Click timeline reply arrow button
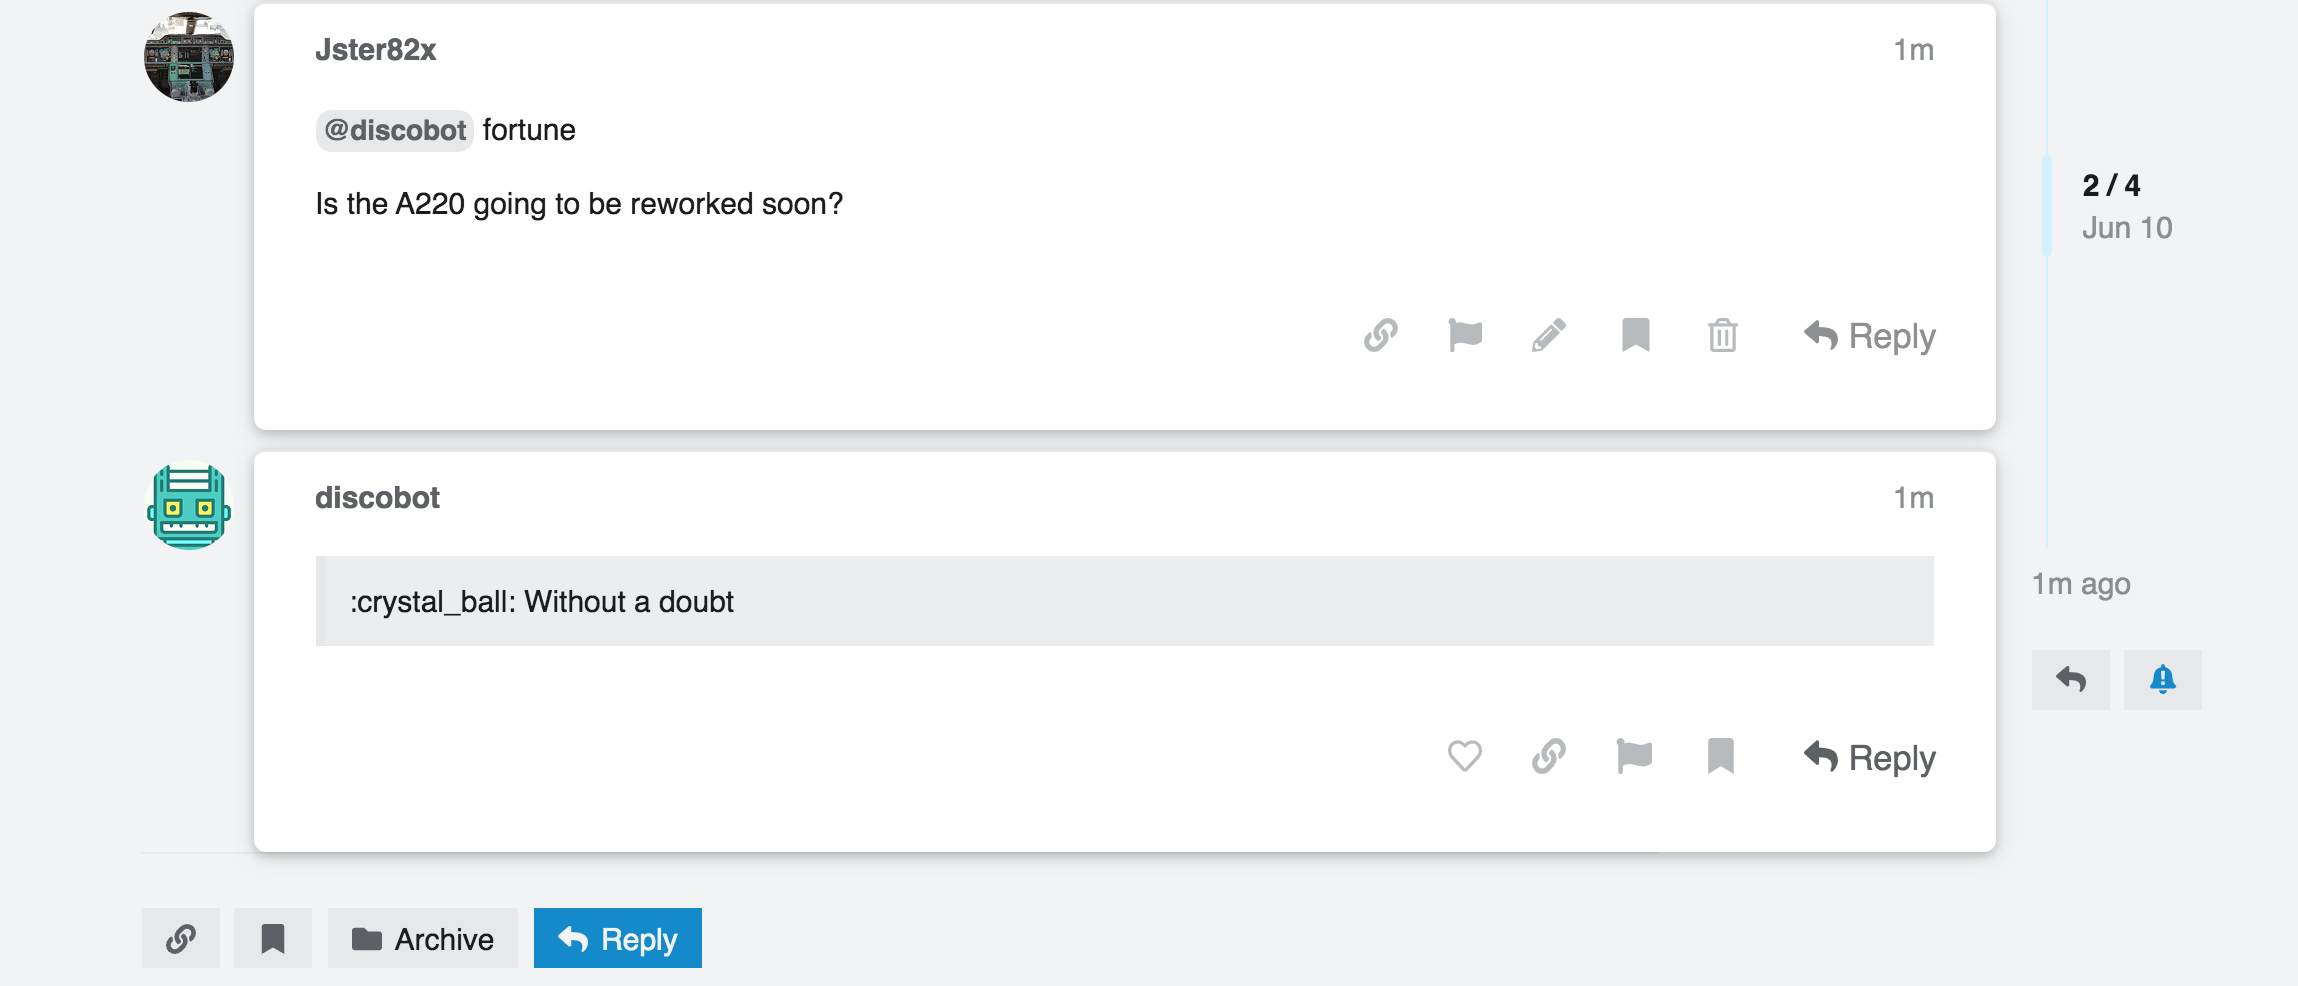 (x=2070, y=680)
